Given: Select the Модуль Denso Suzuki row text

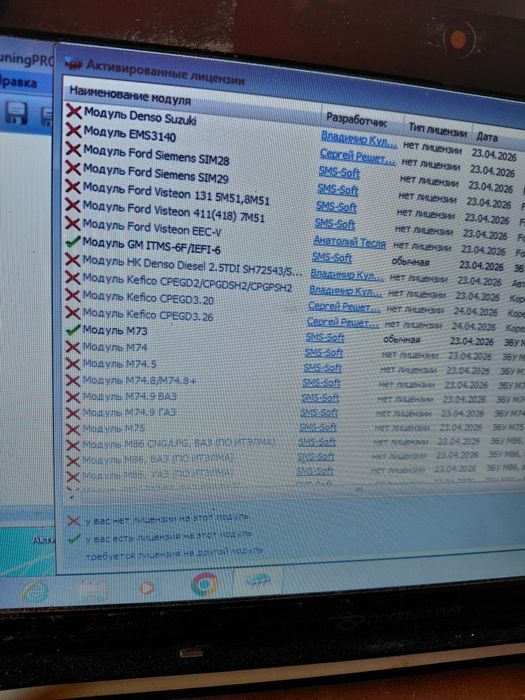Looking at the screenshot, I should (x=140, y=116).
